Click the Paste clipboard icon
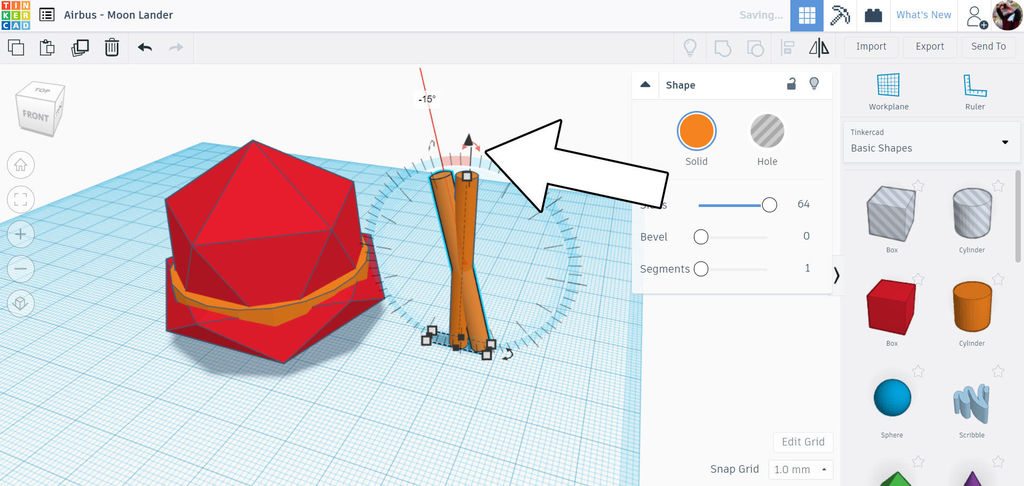The height and width of the screenshot is (486, 1024). (x=47, y=47)
